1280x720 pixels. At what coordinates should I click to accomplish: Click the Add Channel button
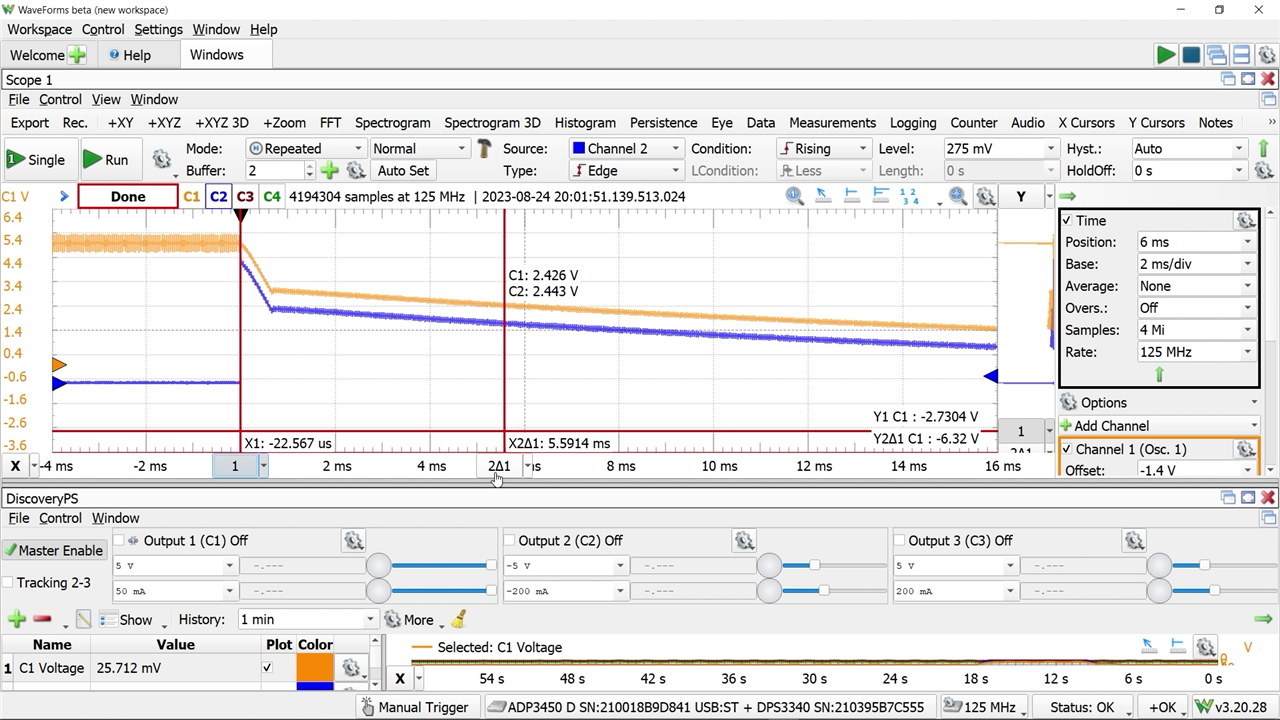coord(1159,426)
